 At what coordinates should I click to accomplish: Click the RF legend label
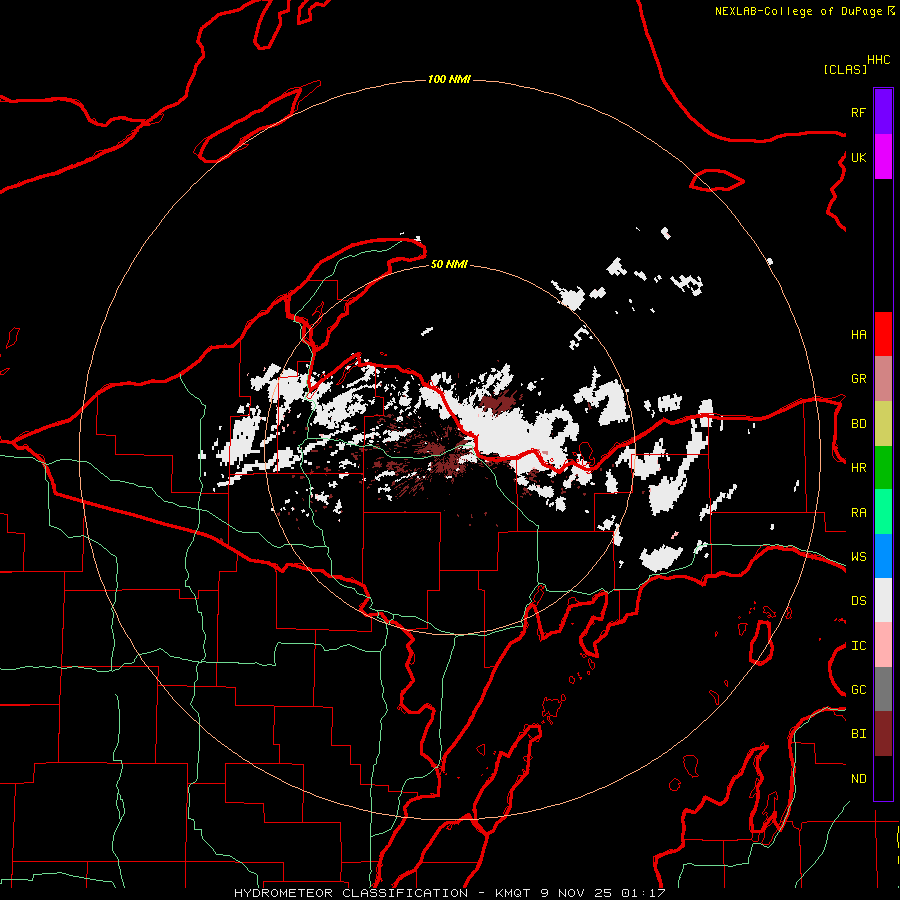[x=858, y=112]
